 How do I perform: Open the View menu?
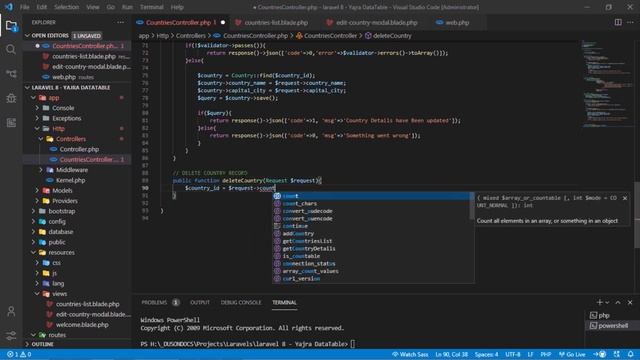[93, 7]
